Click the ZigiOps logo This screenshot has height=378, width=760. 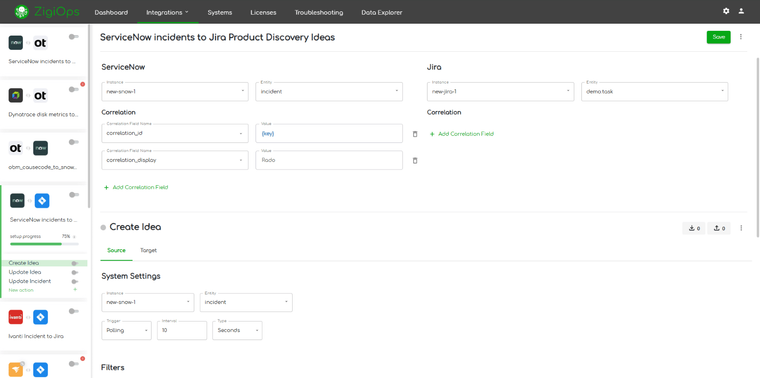pyautogui.click(x=47, y=12)
